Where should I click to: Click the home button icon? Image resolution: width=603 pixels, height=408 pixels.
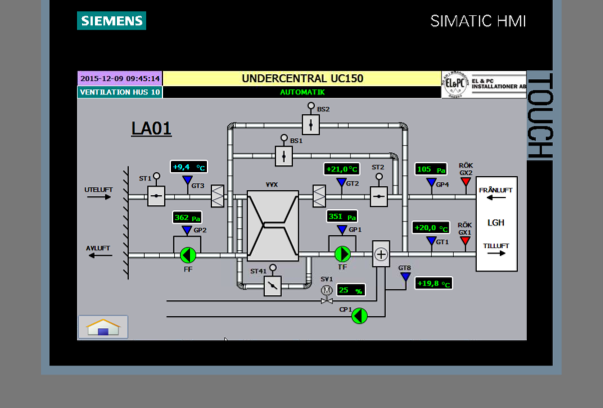103,327
